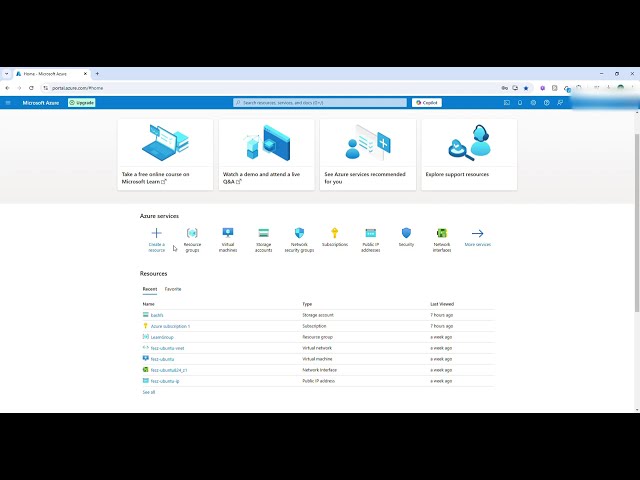Open the Public IP addresses service icon
Viewport: 640px width, 480px height.
click(x=371, y=233)
